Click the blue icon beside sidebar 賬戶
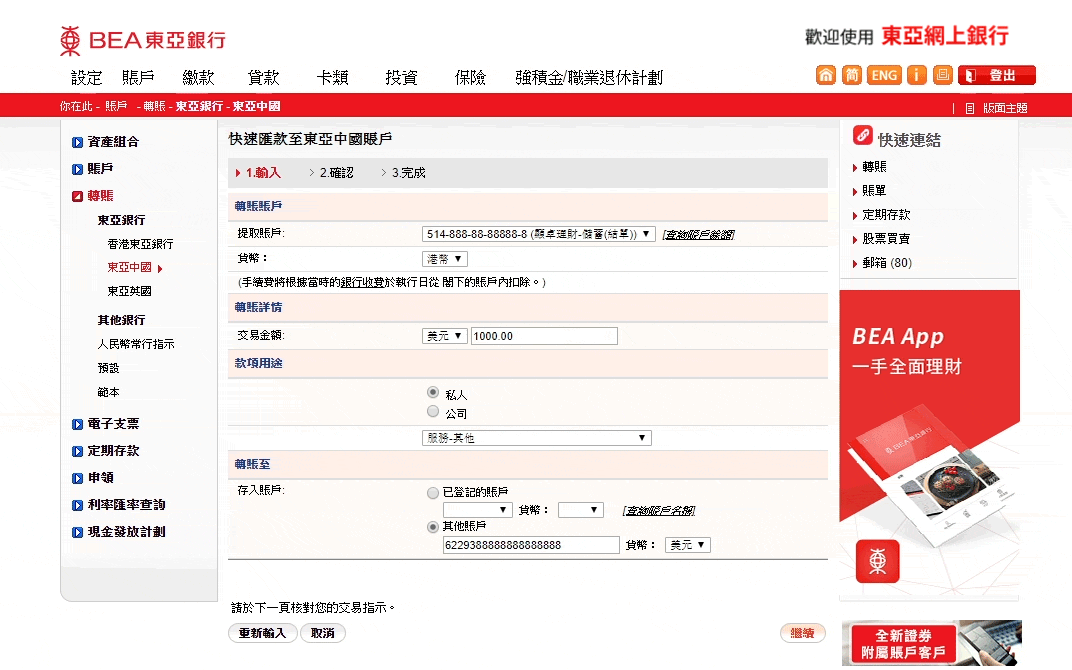Viewport: 1072px width, 670px height. [x=77, y=169]
